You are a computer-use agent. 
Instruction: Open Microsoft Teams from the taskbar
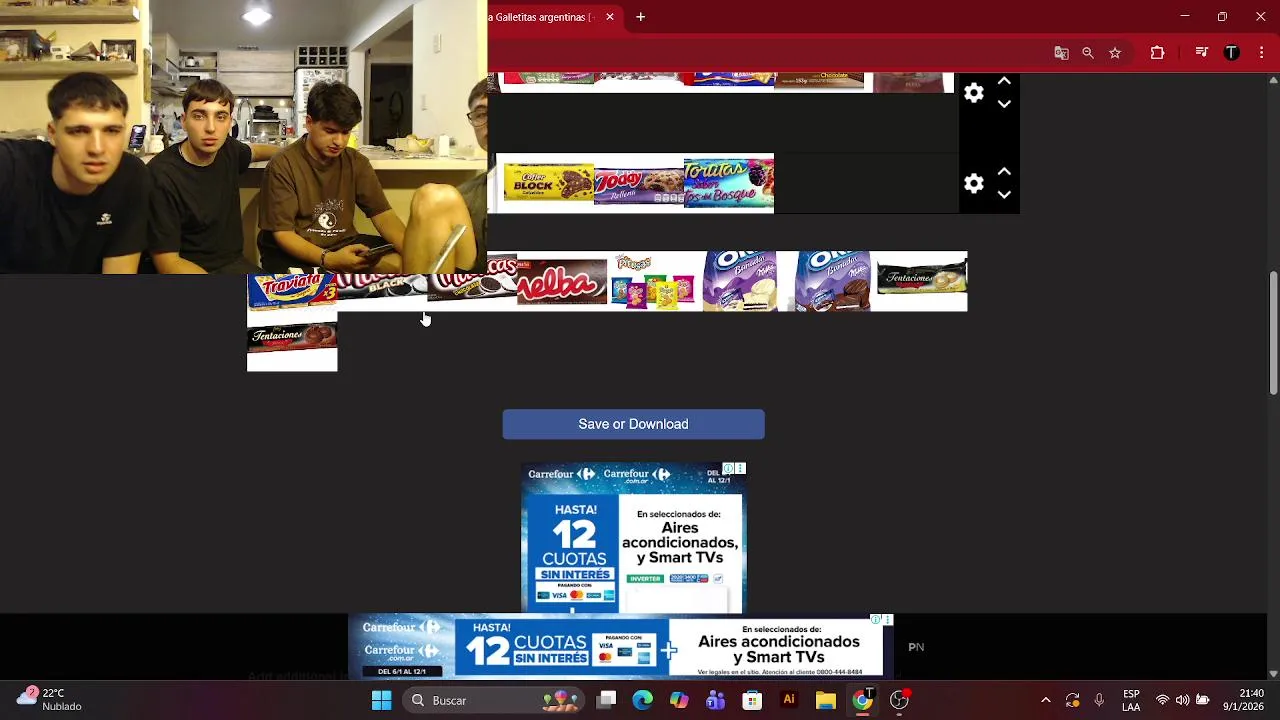(716, 701)
